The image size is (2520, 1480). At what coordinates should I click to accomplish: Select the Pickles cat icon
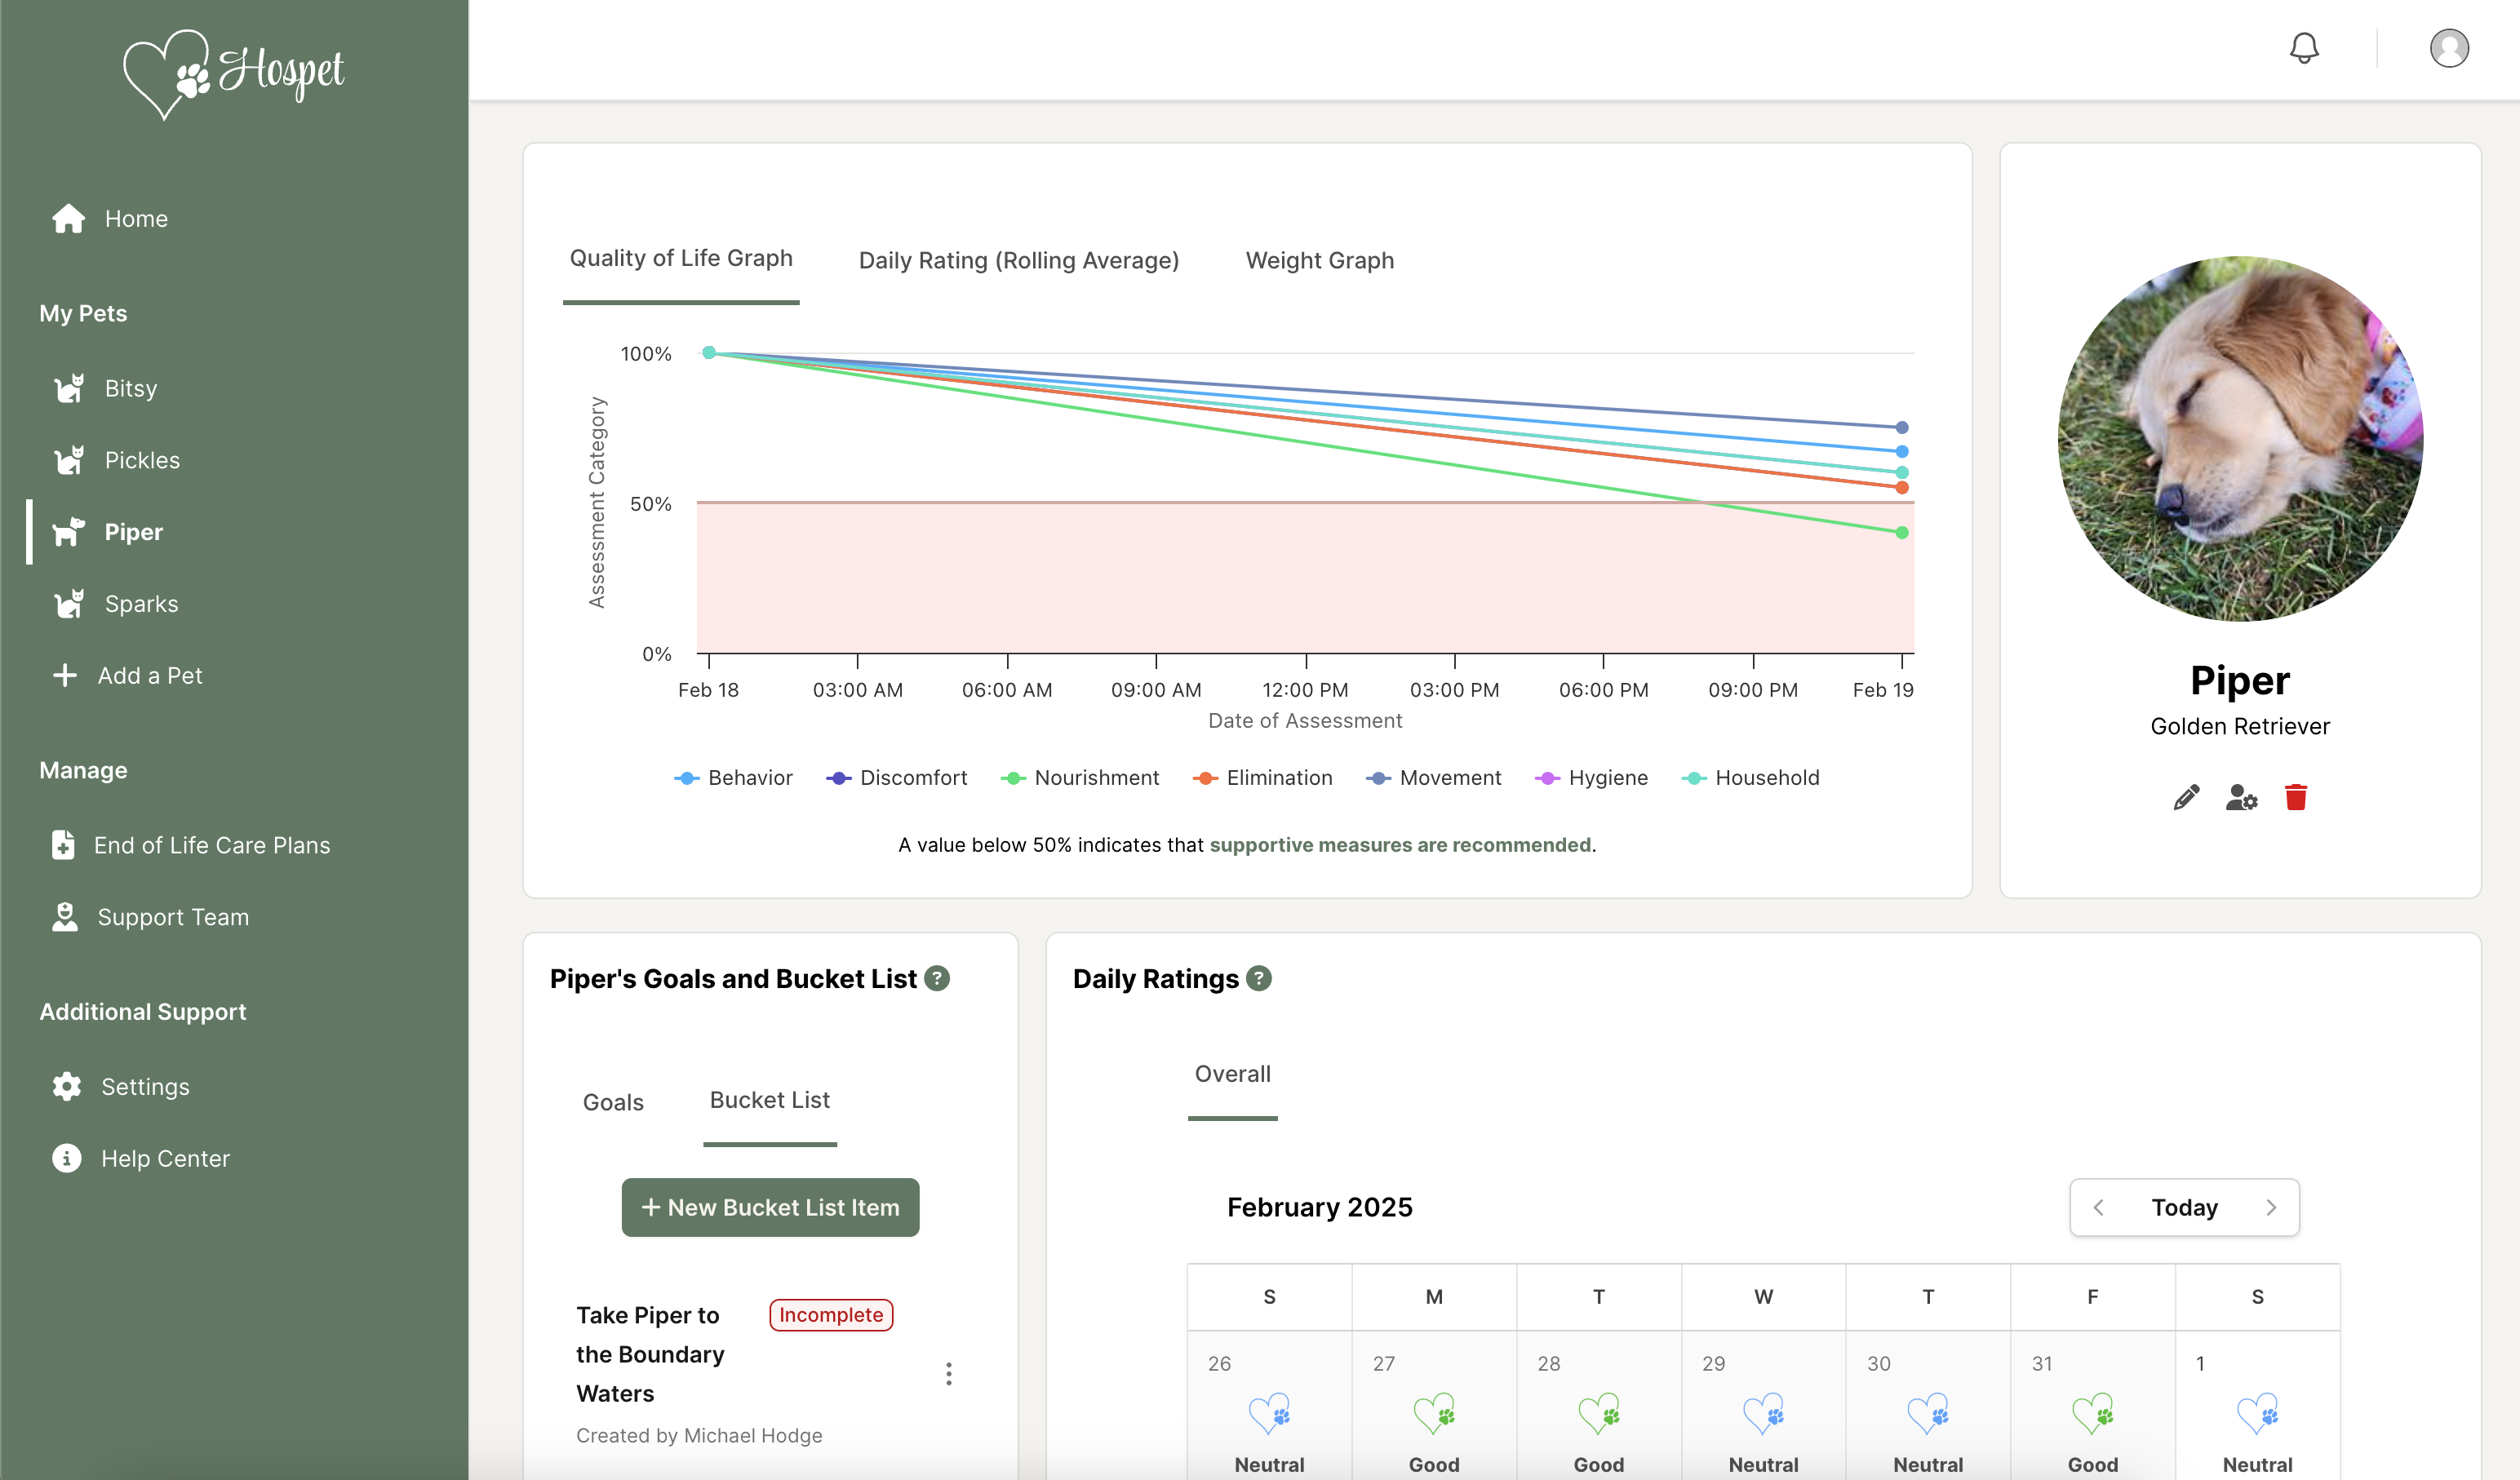[68, 460]
